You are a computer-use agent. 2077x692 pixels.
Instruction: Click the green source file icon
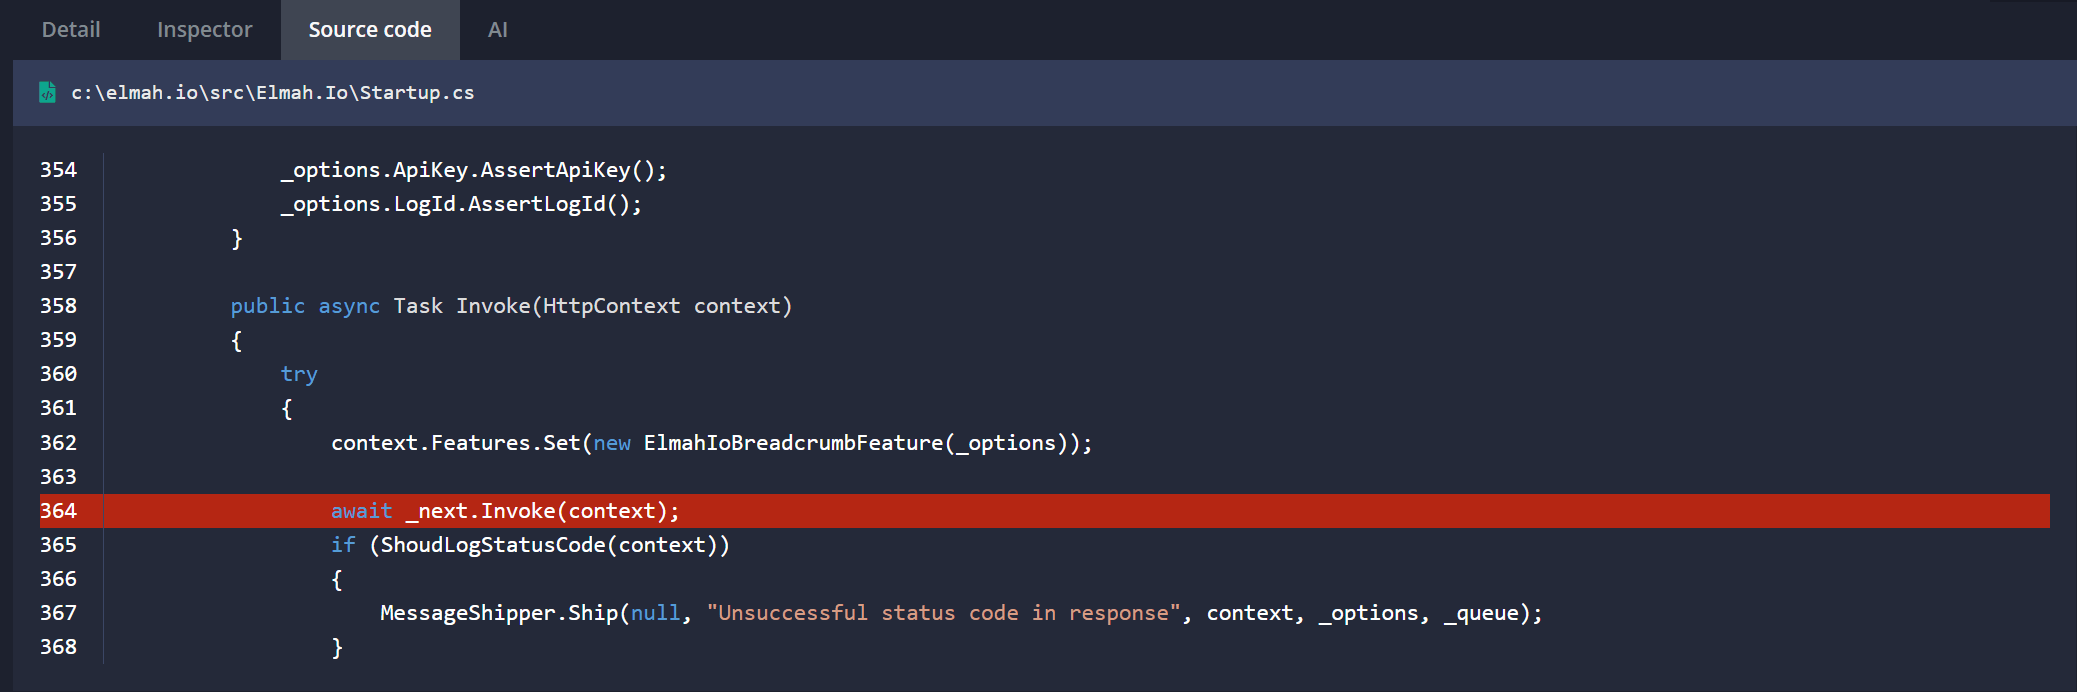pyautogui.click(x=46, y=92)
